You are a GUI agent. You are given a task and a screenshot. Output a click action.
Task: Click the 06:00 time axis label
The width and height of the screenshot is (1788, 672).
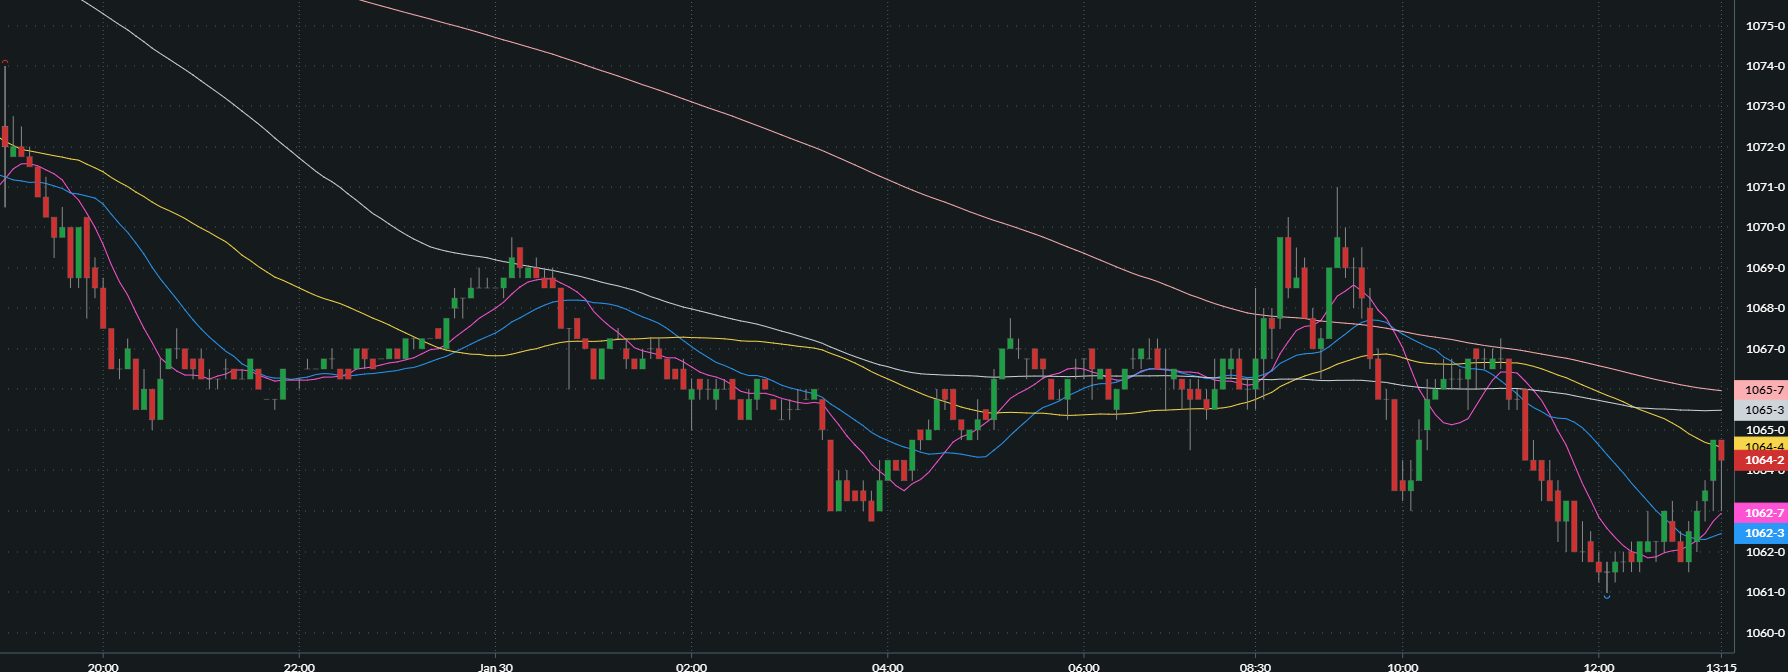[1083, 667]
